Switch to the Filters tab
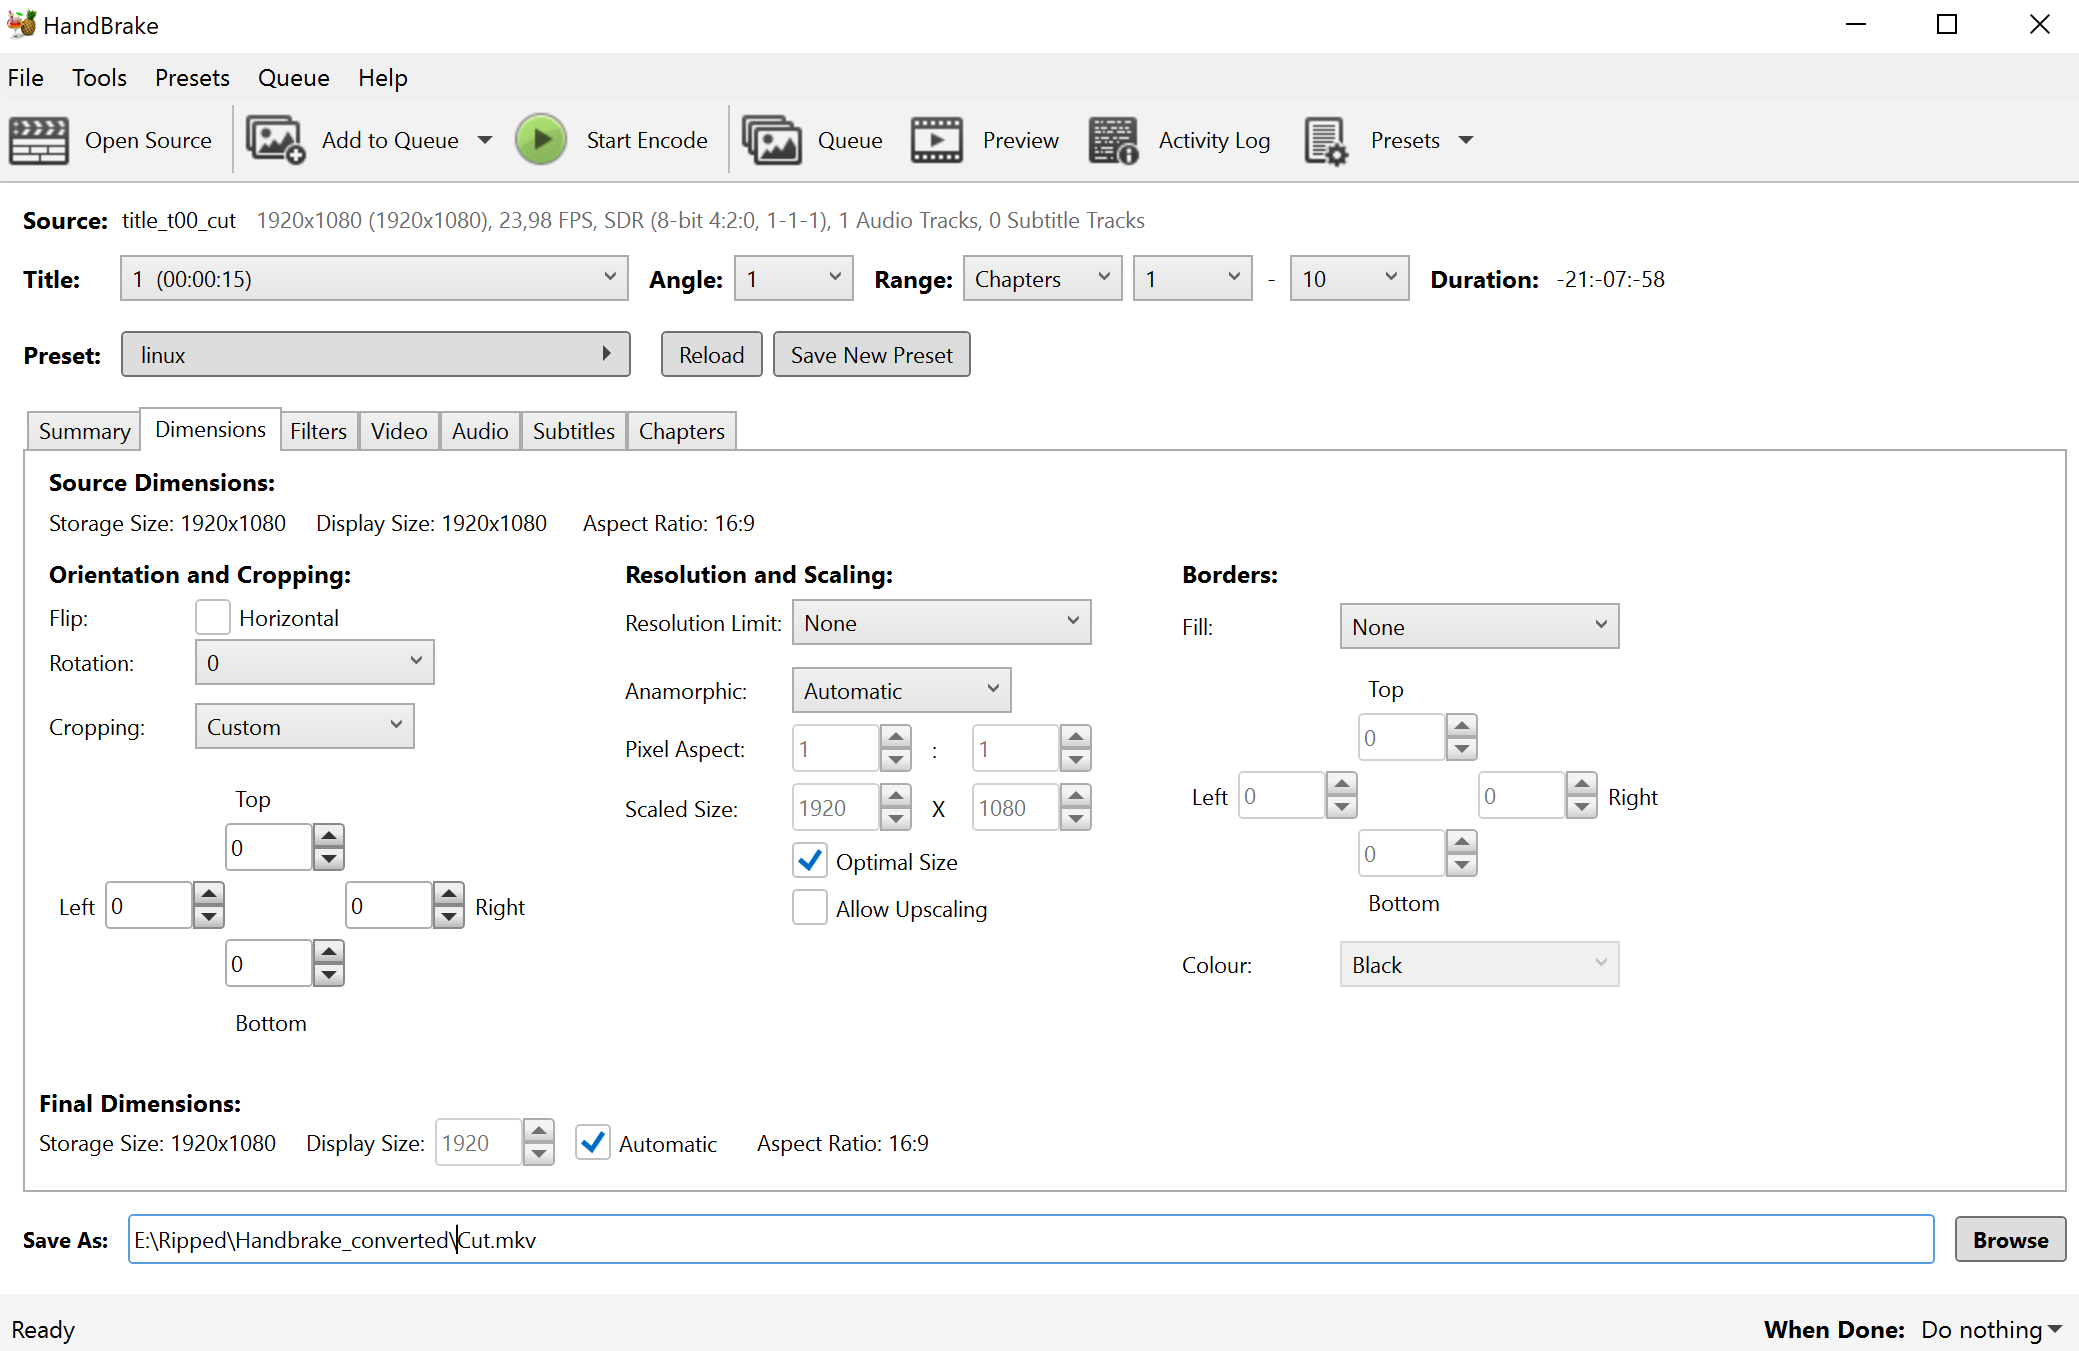2079x1351 pixels. [x=318, y=431]
